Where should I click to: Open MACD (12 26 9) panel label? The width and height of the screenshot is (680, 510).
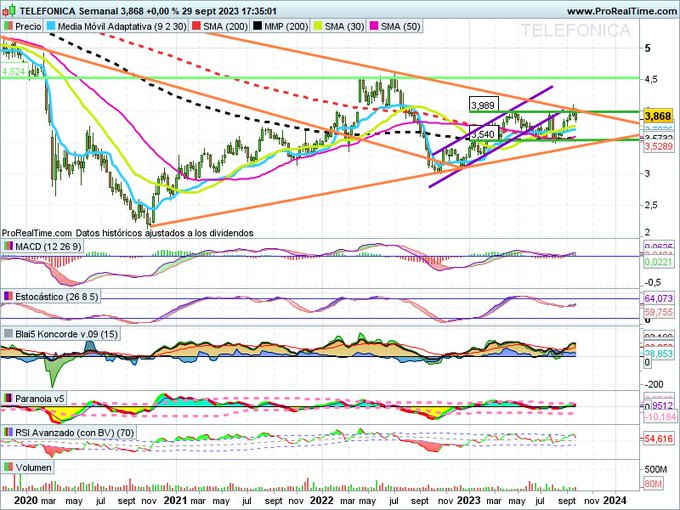(48, 246)
